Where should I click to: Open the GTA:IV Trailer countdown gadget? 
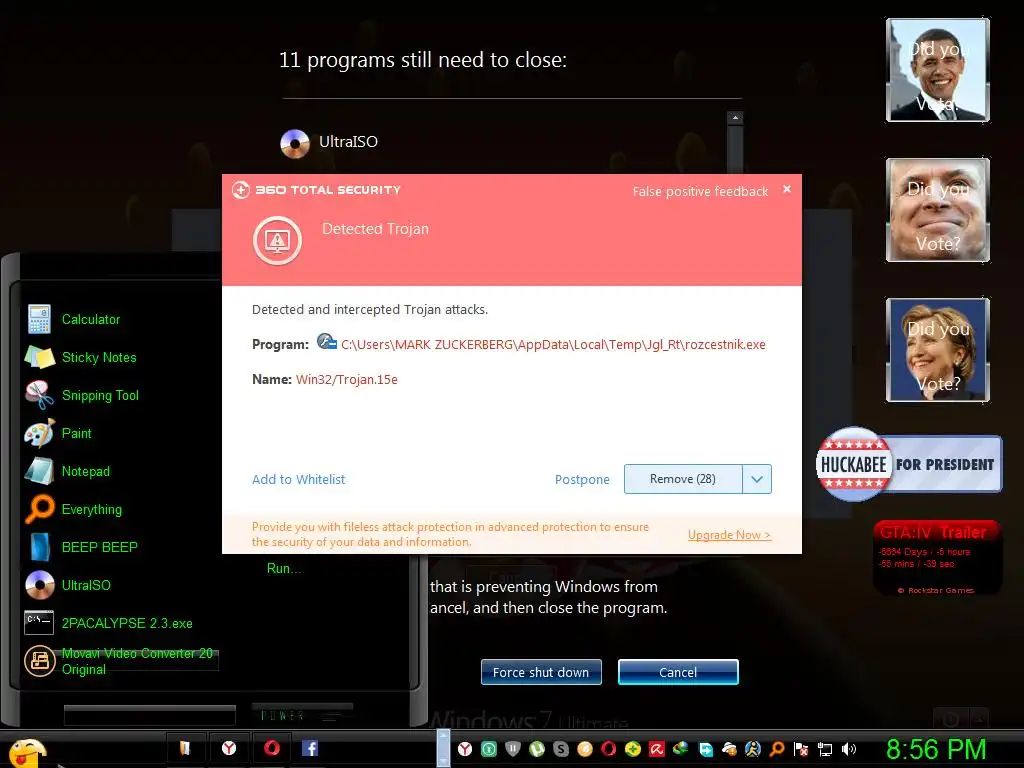coord(937,558)
